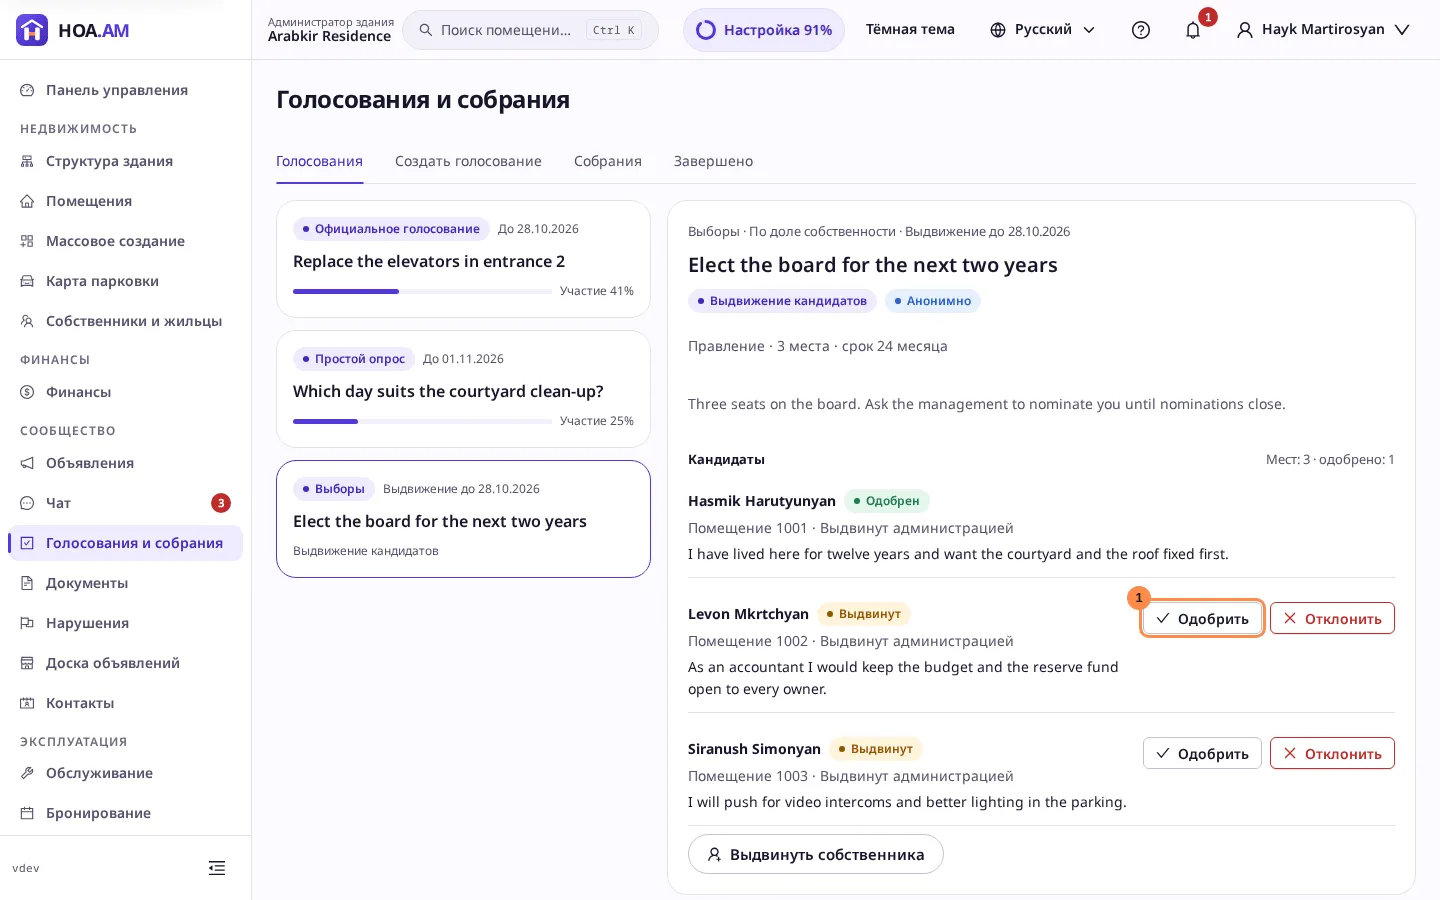Expand the Hayk Martirosyan user menu
Viewport: 1440px width, 900px height.
pyautogui.click(x=1323, y=30)
